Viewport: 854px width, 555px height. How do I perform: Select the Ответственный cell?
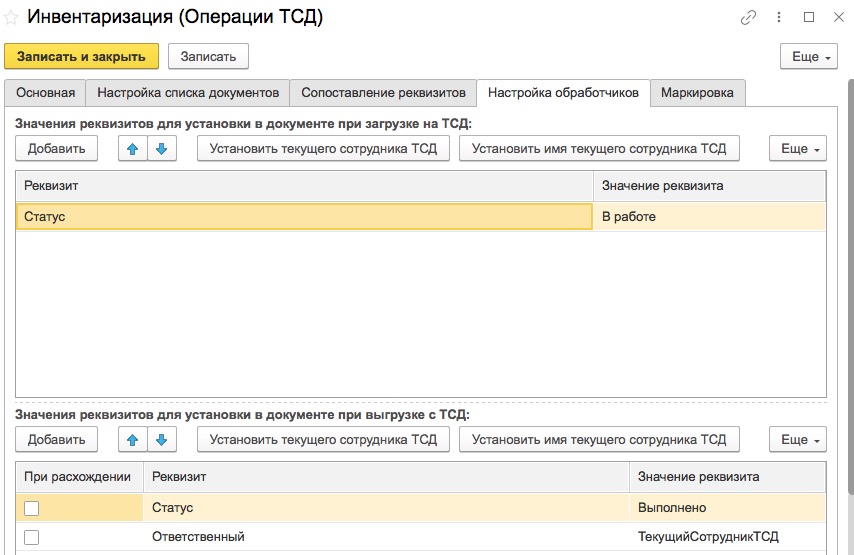point(386,537)
